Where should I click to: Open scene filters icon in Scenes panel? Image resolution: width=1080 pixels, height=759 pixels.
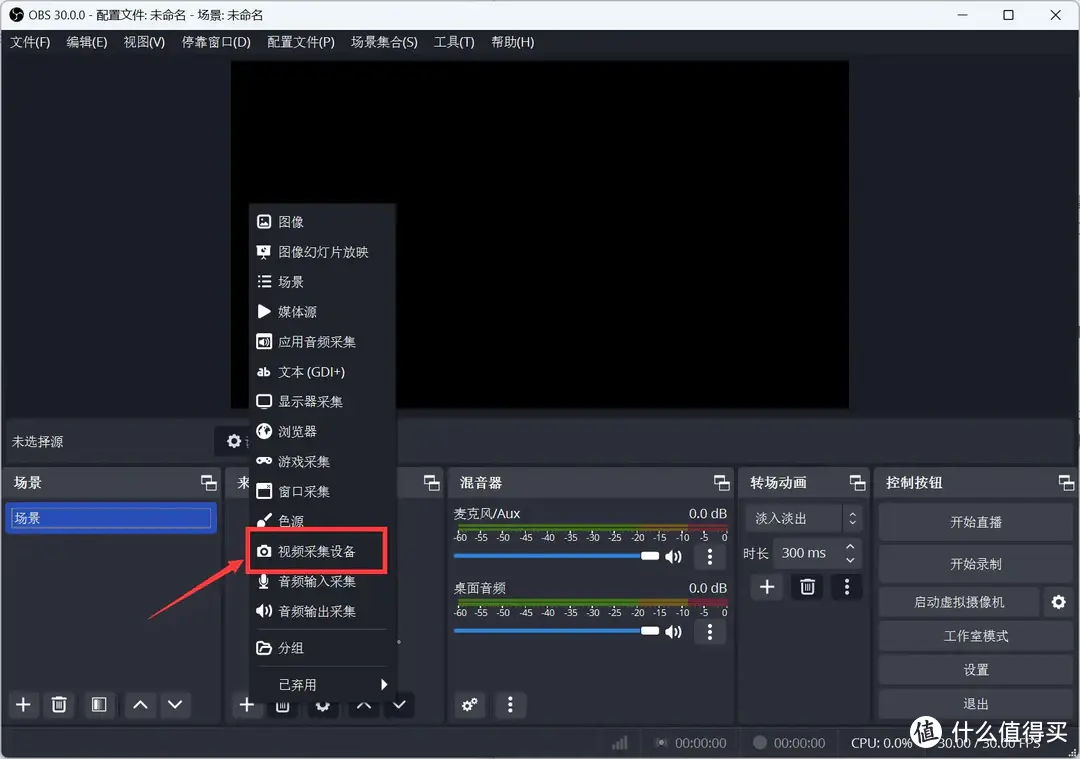pyautogui.click(x=99, y=705)
